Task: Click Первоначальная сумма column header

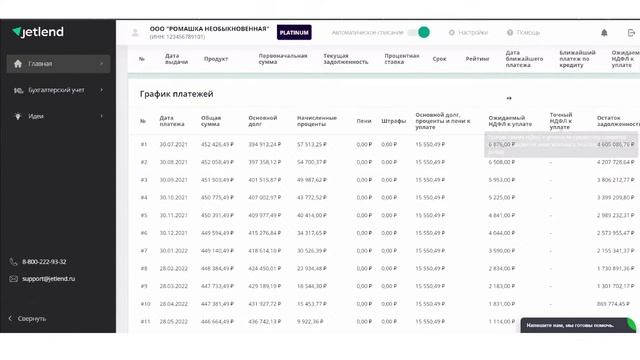Action: [283, 59]
